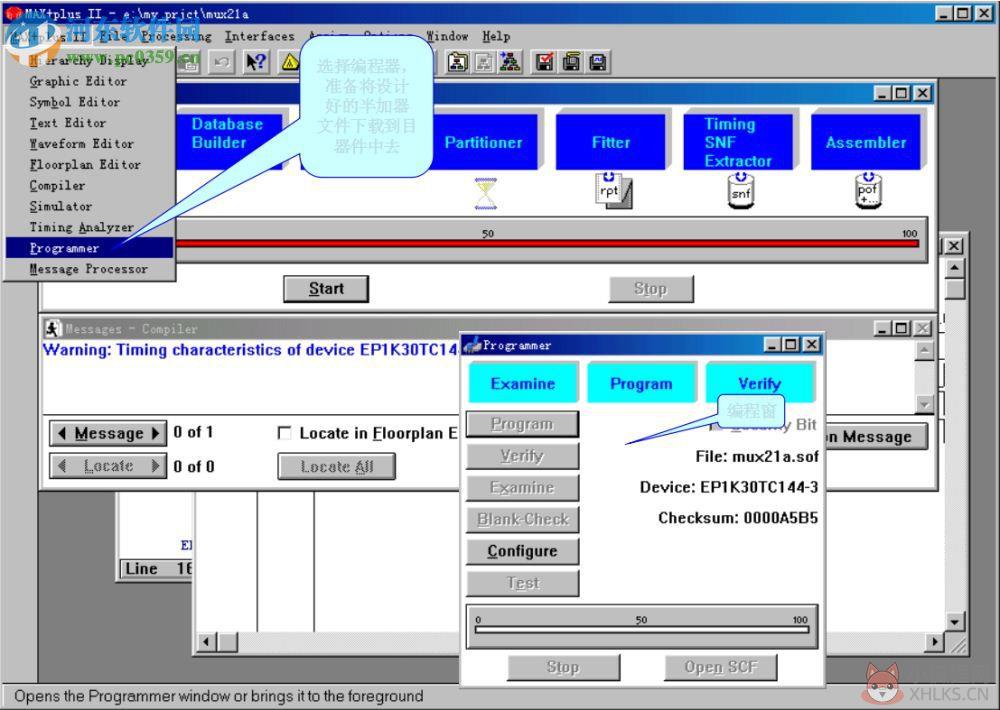Click the save and compile disk icon
Screen dimensions: 1000x710
571,62
